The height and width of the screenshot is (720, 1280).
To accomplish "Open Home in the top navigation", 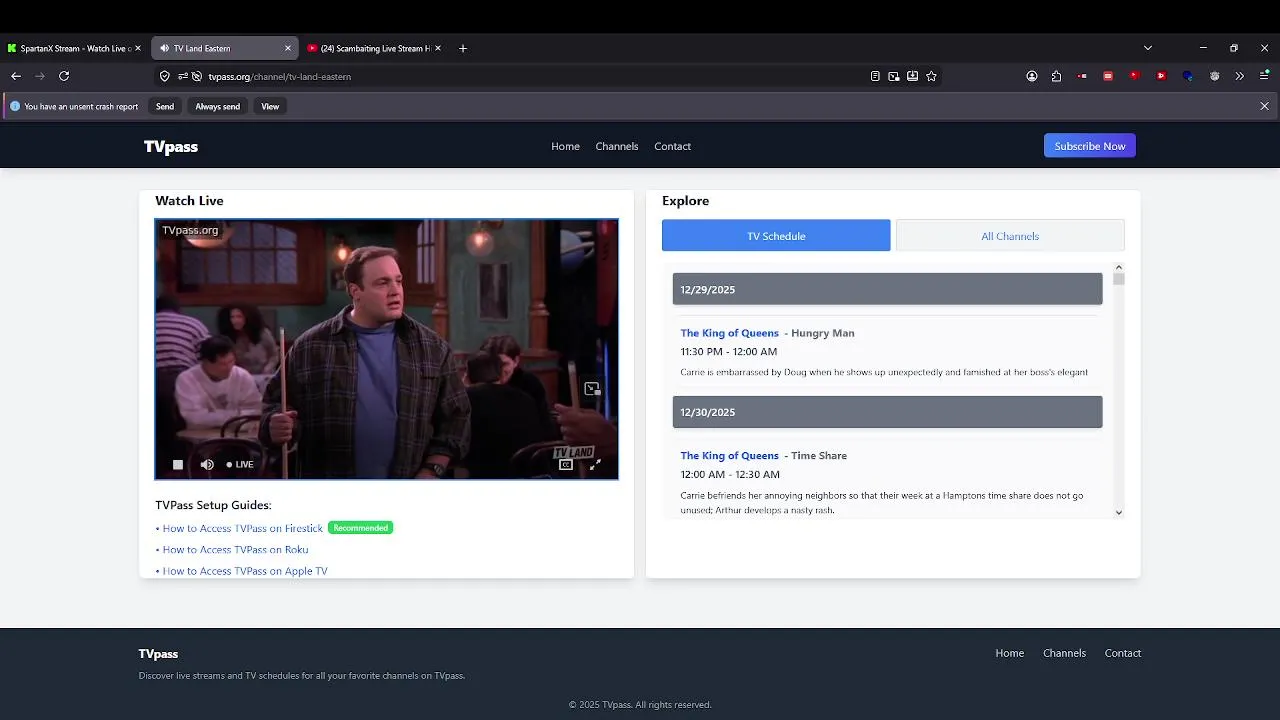I will pos(565,146).
